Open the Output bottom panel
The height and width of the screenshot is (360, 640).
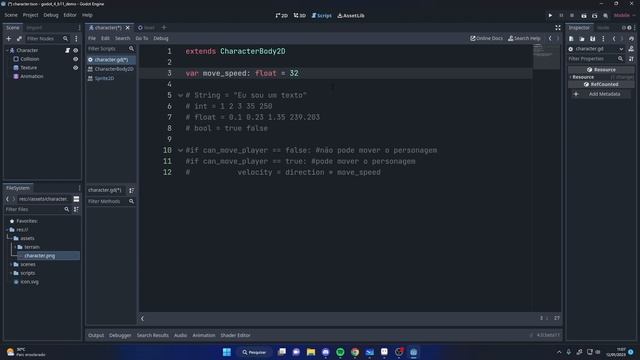pyautogui.click(x=96, y=336)
